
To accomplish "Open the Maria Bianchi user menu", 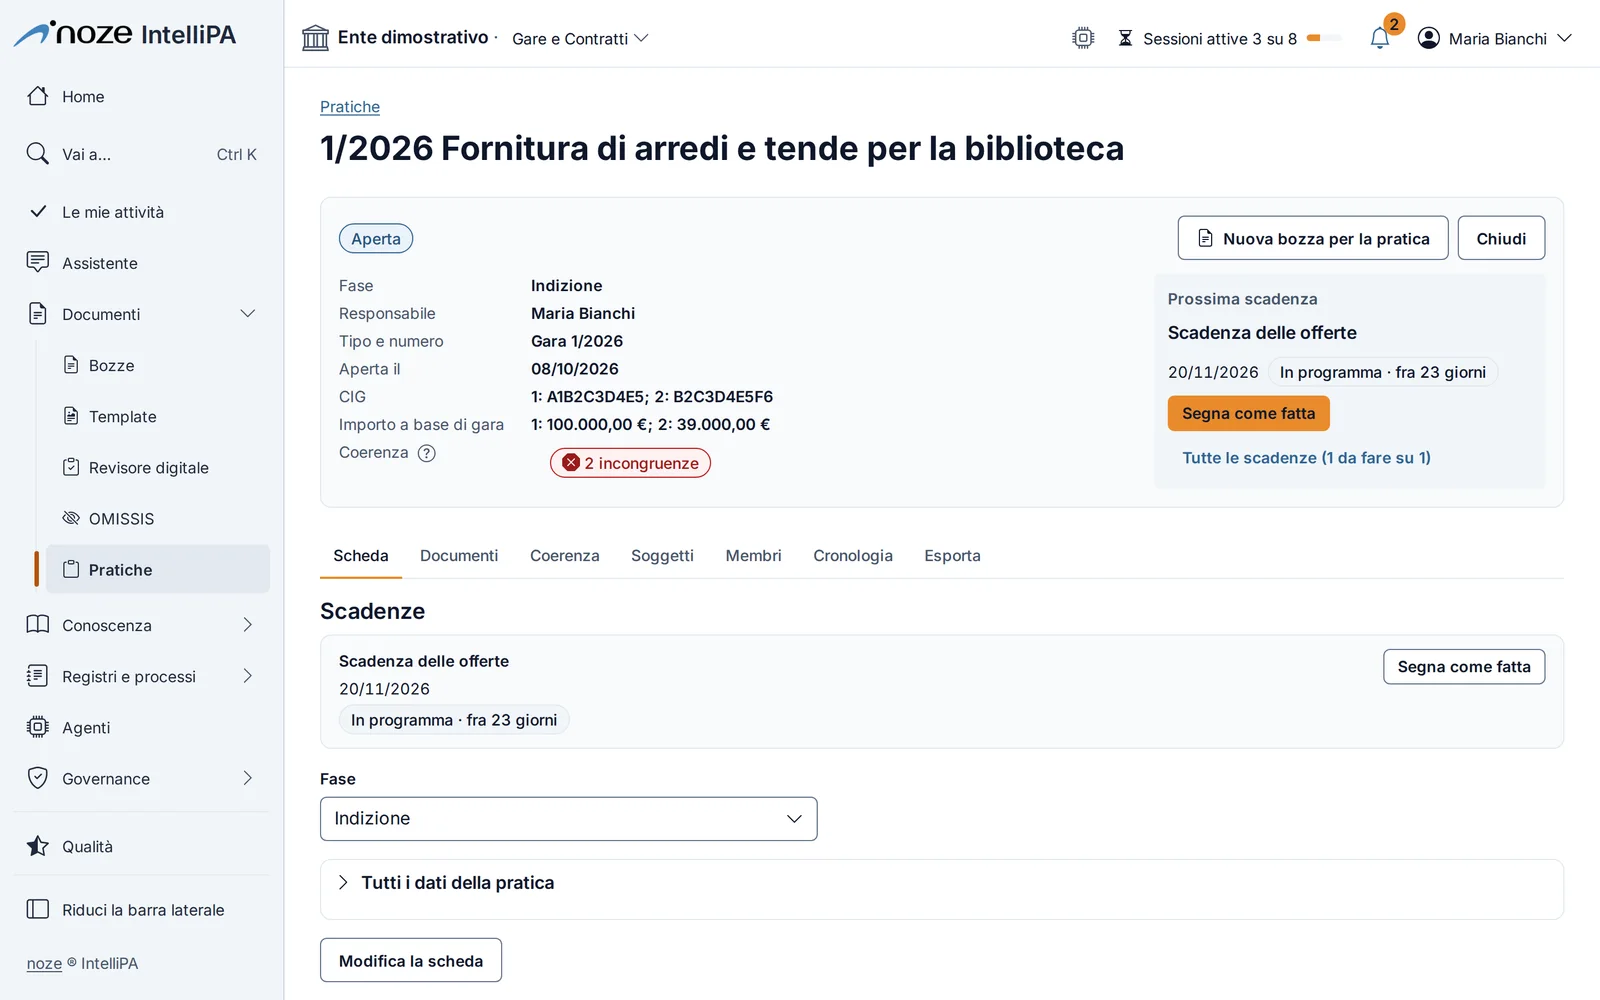I will pos(1495,38).
